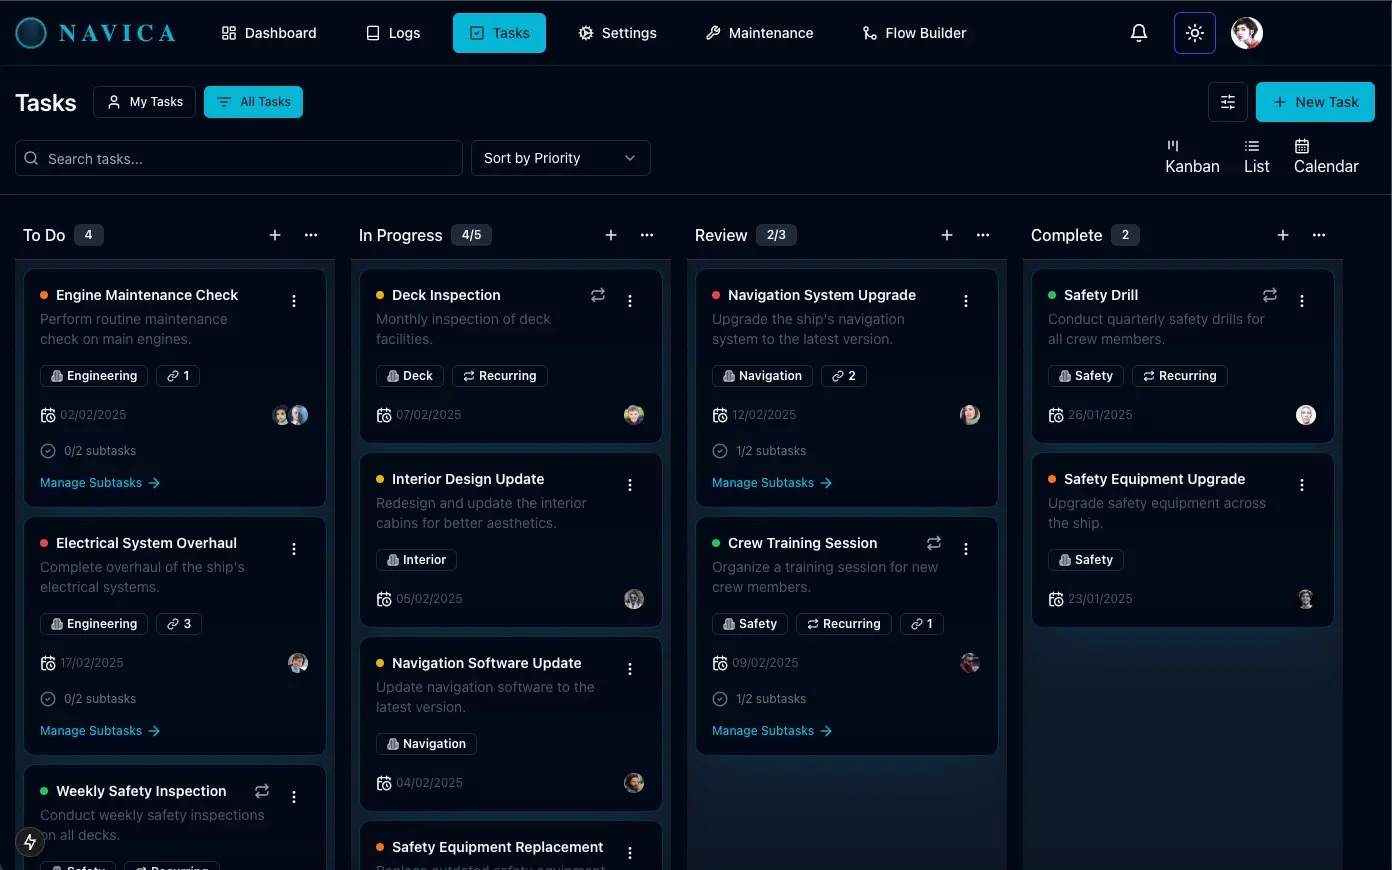Open the To Do column options menu

click(310, 235)
